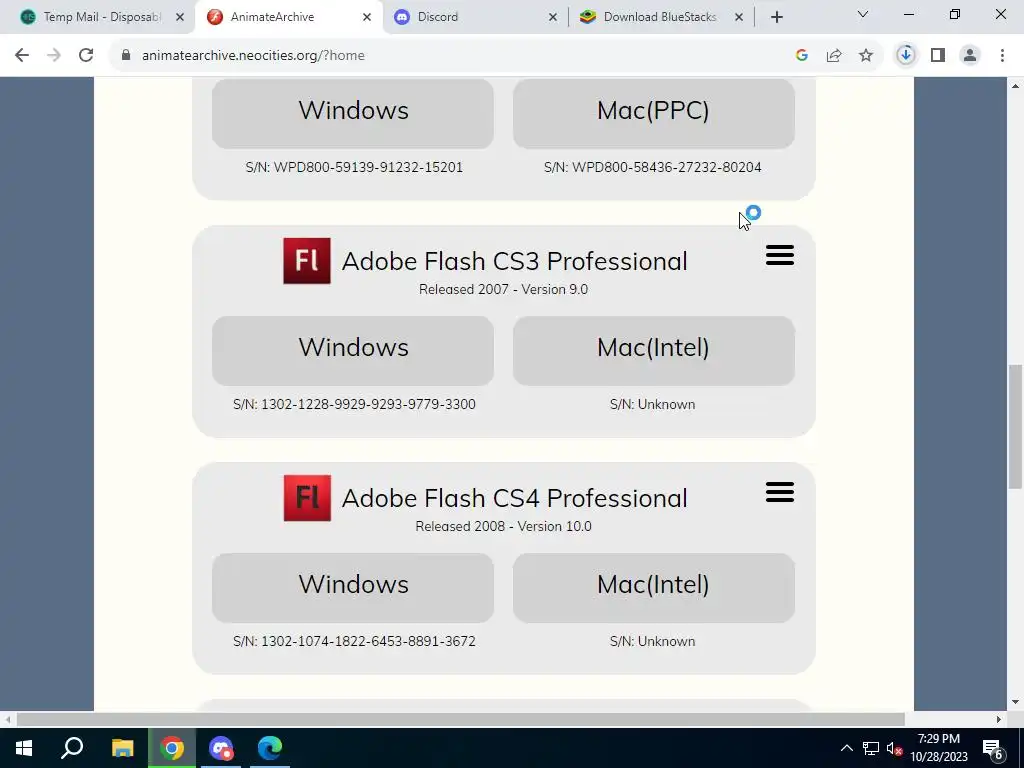Download Flash CS4 for Mac(Intel)

click(654, 587)
